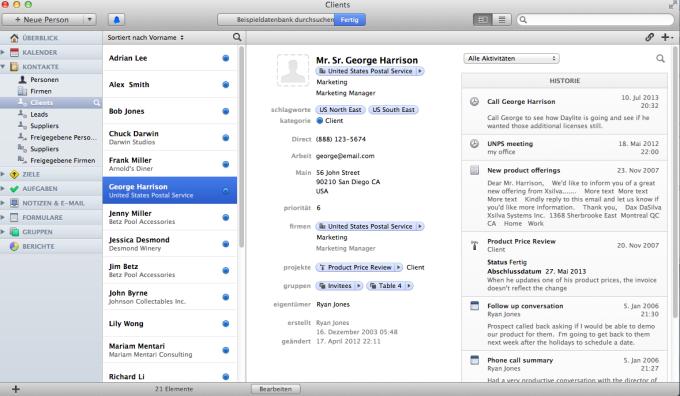Open the Sortiert nach Vorname sort menu
Image resolution: width=680 pixels, height=396 pixels.
click(146, 37)
